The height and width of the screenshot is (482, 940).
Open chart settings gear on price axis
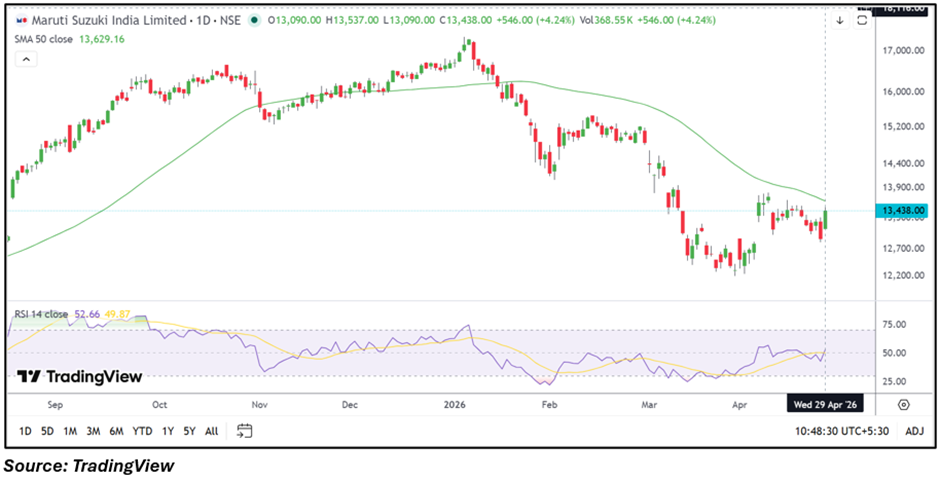click(903, 405)
